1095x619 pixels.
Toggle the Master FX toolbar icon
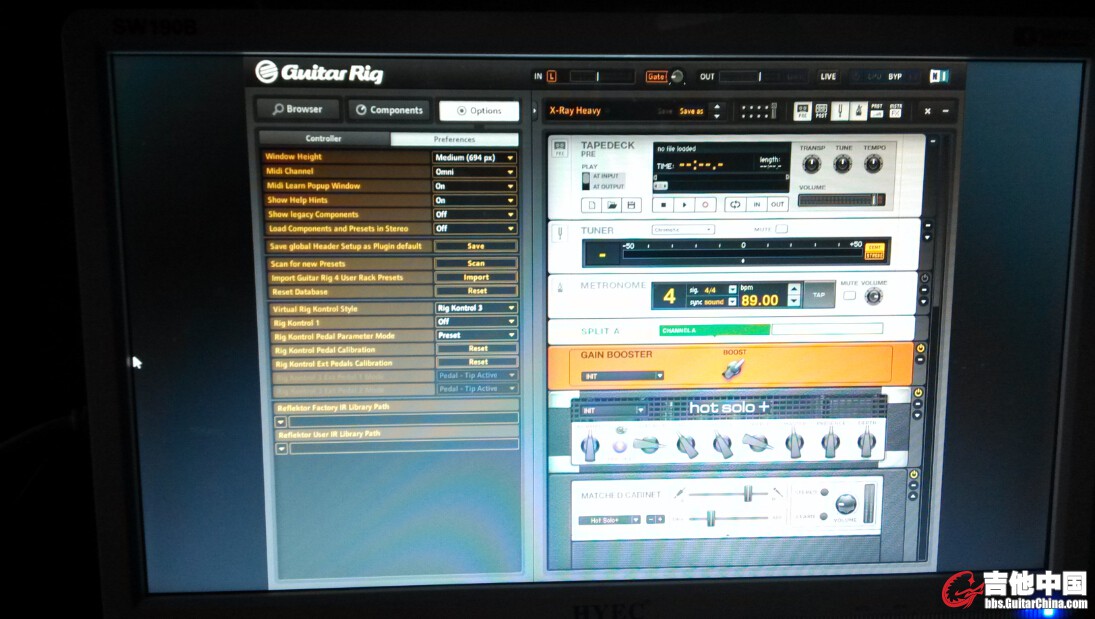(895, 110)
